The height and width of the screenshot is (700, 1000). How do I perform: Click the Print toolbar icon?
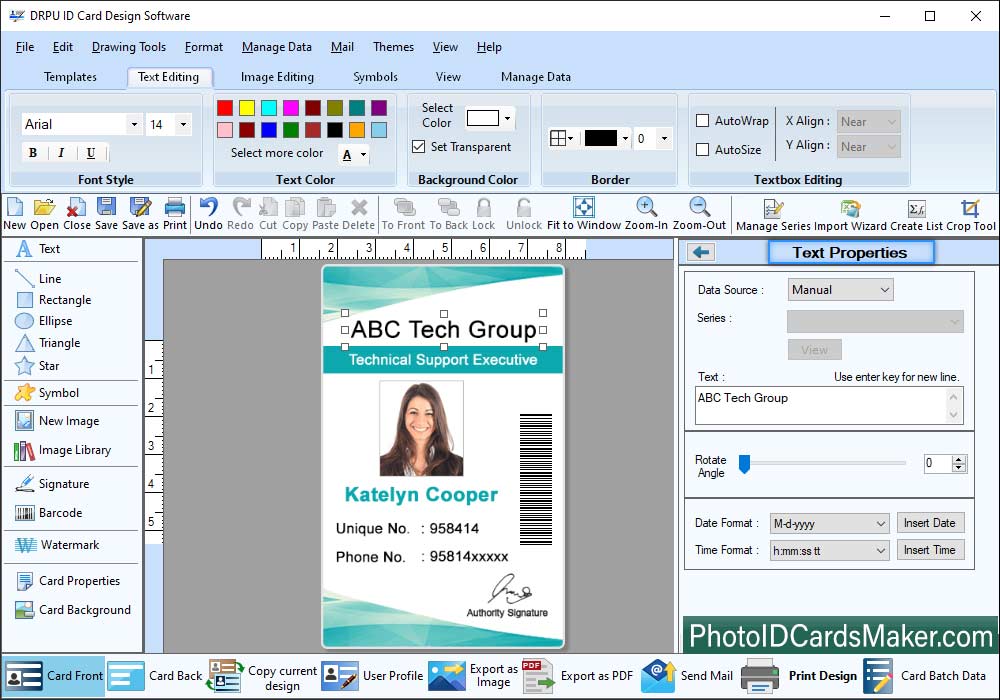point(175,207)
